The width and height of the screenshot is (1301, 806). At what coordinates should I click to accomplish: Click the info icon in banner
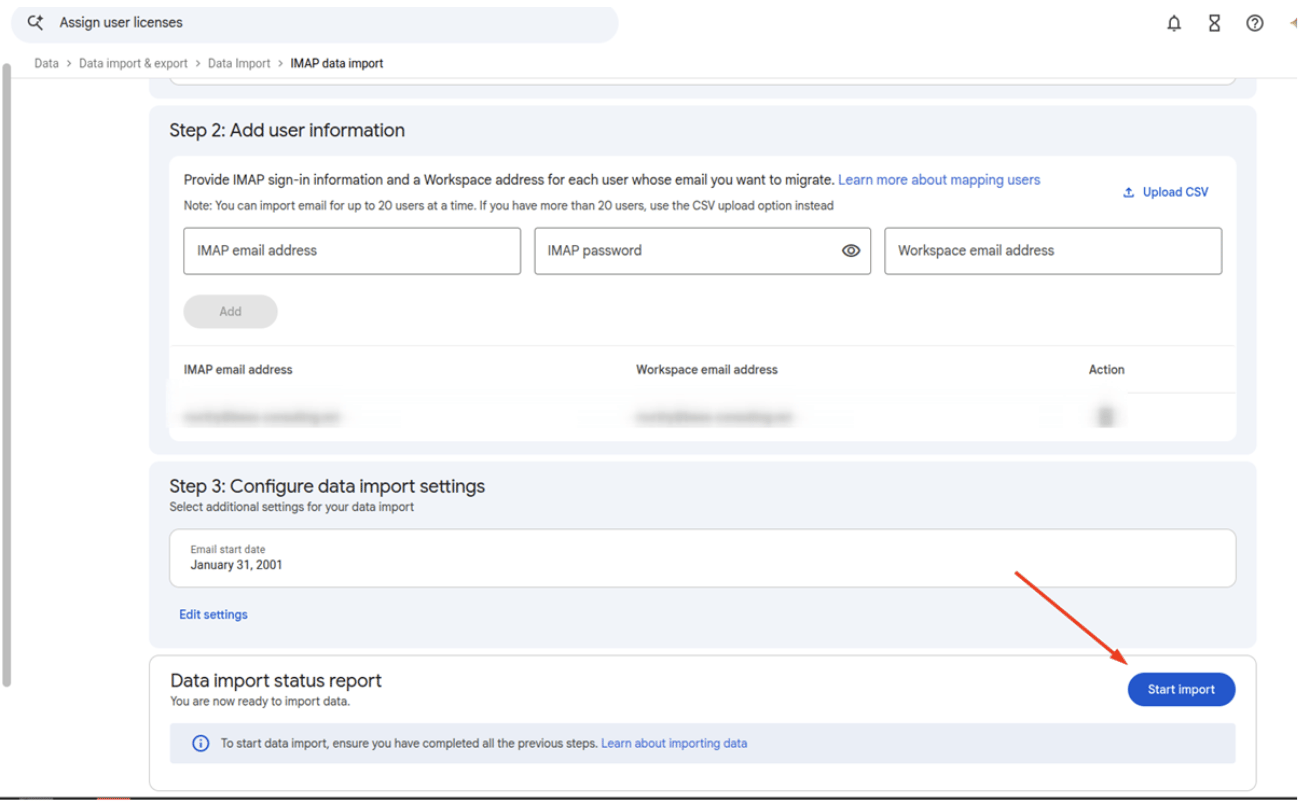pyautogui.click(x=200, y=744)
